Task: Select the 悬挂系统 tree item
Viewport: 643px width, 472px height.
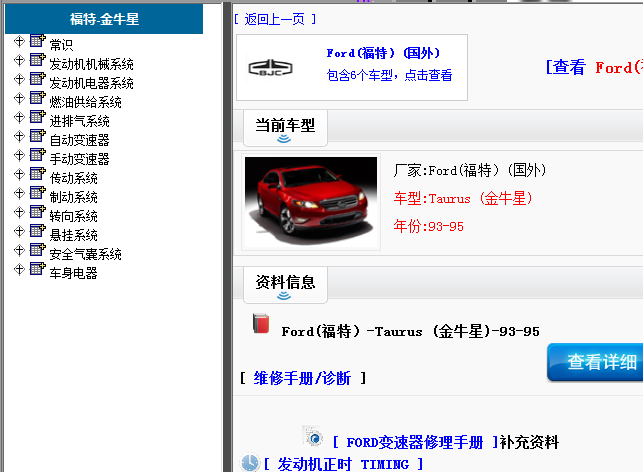Action: coord(73,235)
